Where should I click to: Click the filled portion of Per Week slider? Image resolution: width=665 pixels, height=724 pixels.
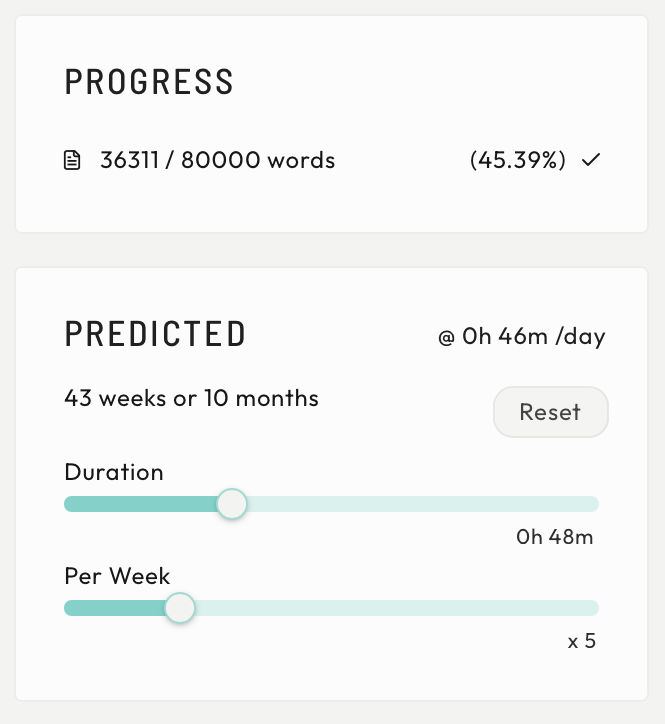pyautogui.click(x=115, y=608)
